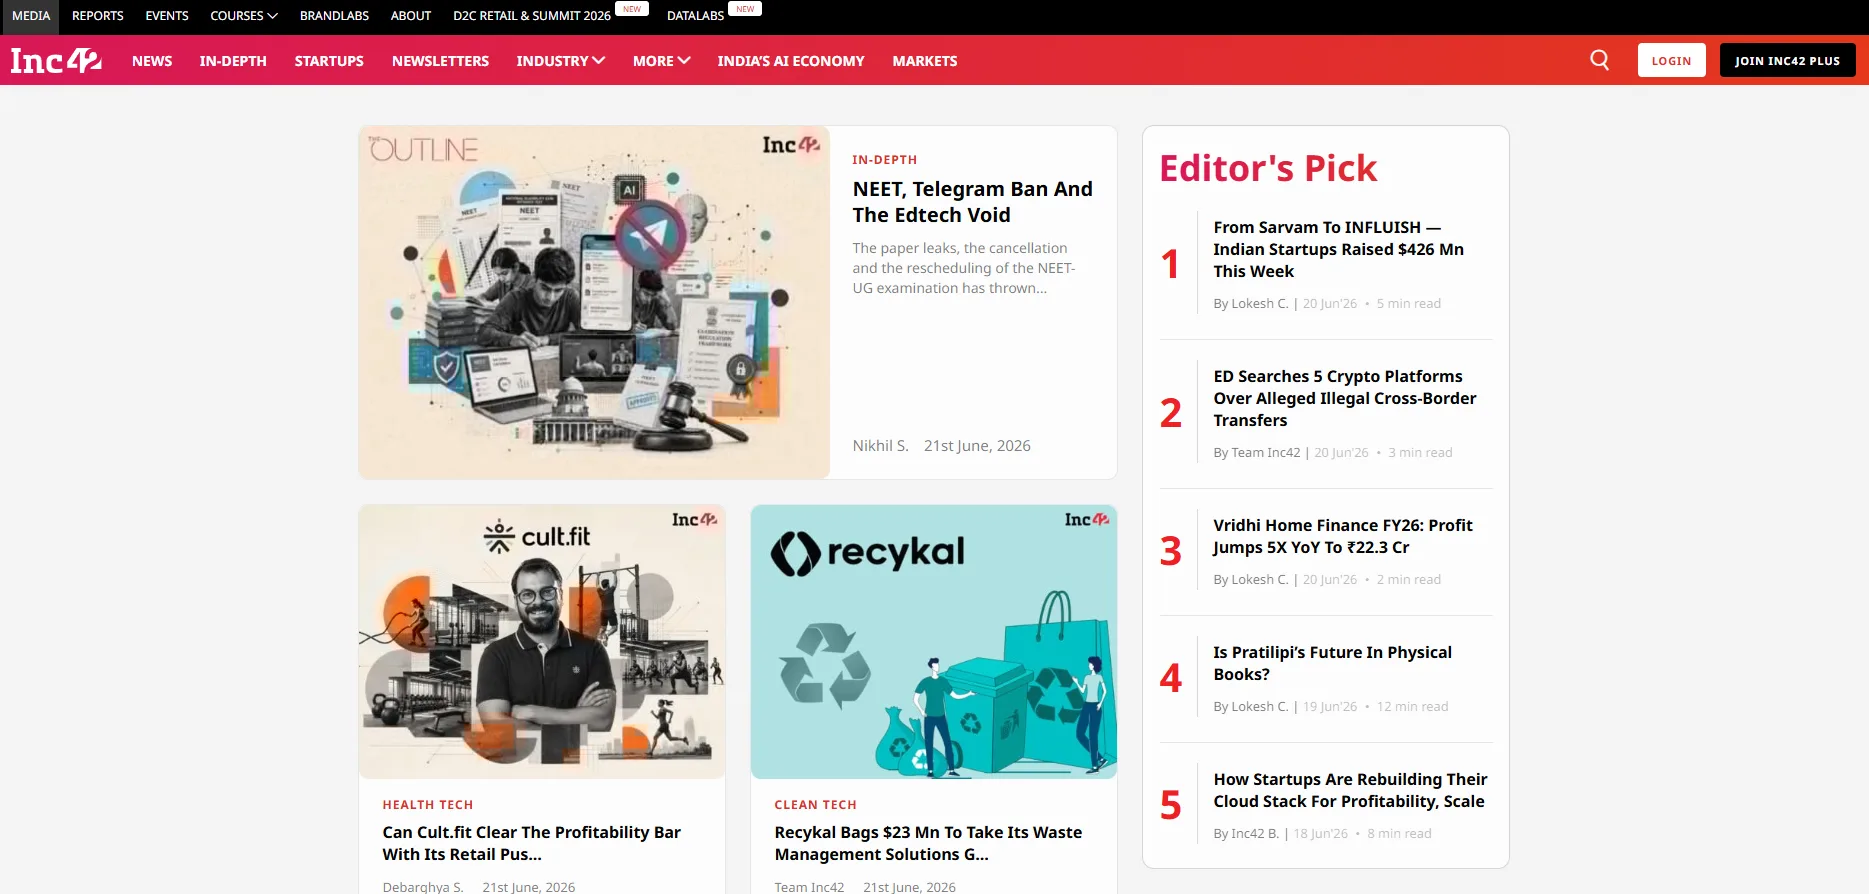Open D2C Retail & Summit 2026

[x=532, y=16]
